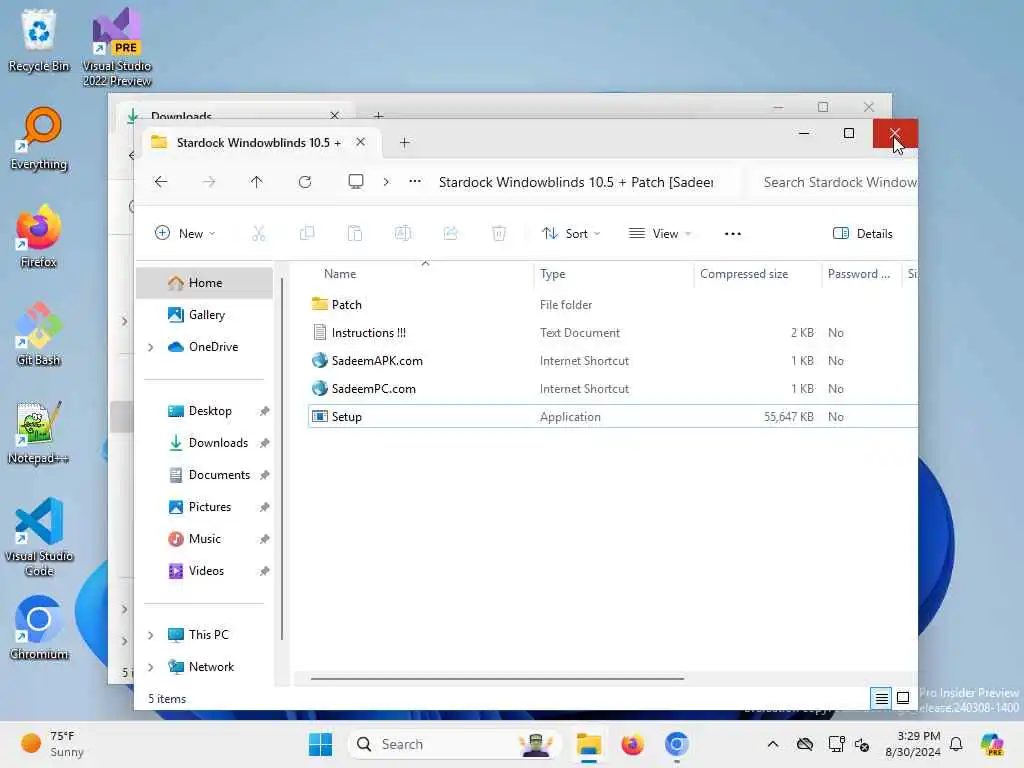Select Home in the navigation pane
Screen dimensions: 1024x768
pos(204,283)
